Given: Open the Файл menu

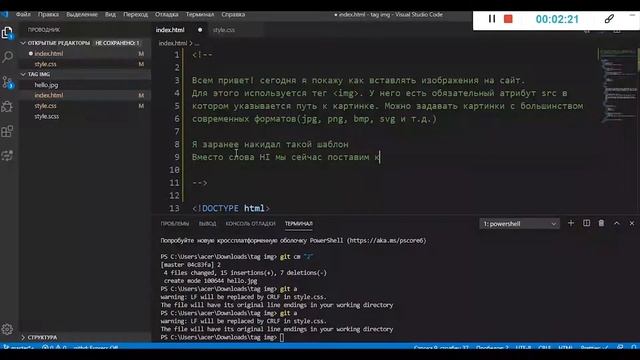Looking at the screenshot, I should pyautogui.click(x=23, y=14).
